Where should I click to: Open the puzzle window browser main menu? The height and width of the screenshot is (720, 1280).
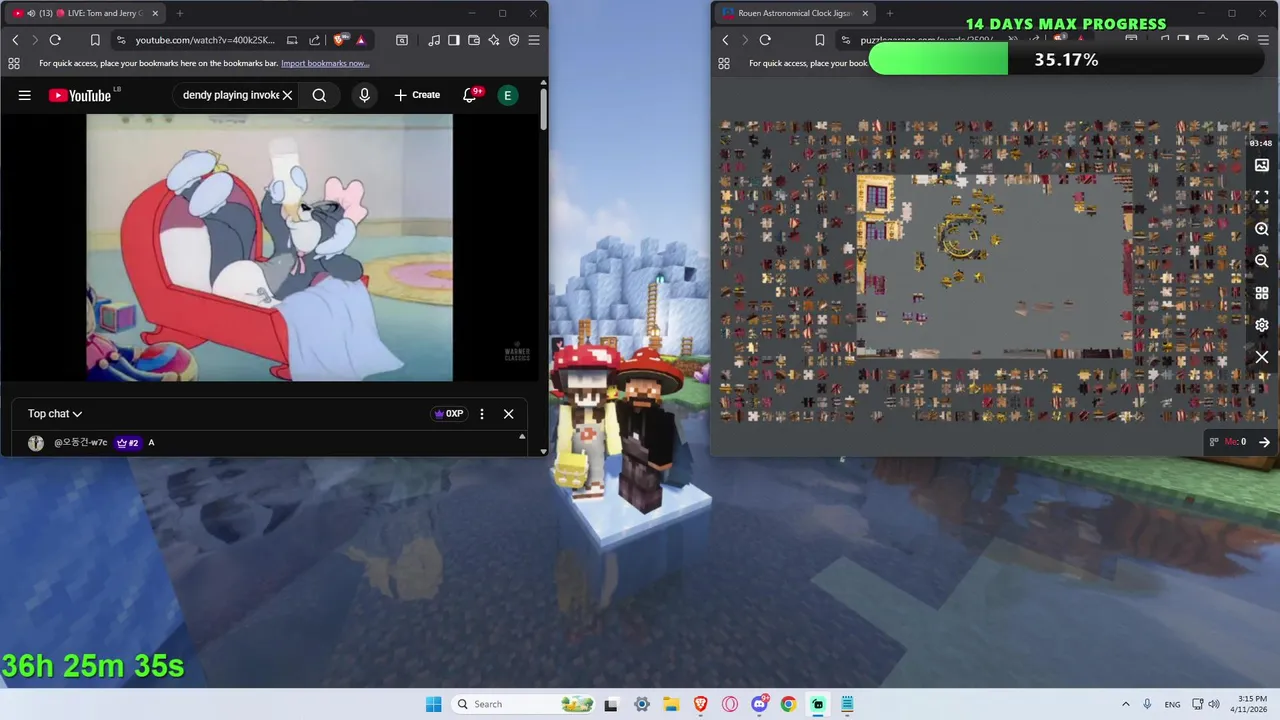pos(1264,40)
